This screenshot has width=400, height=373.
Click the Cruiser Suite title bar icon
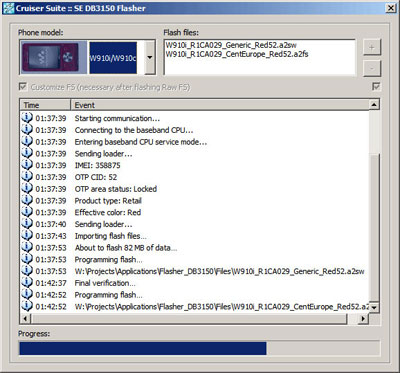point(8,8)
